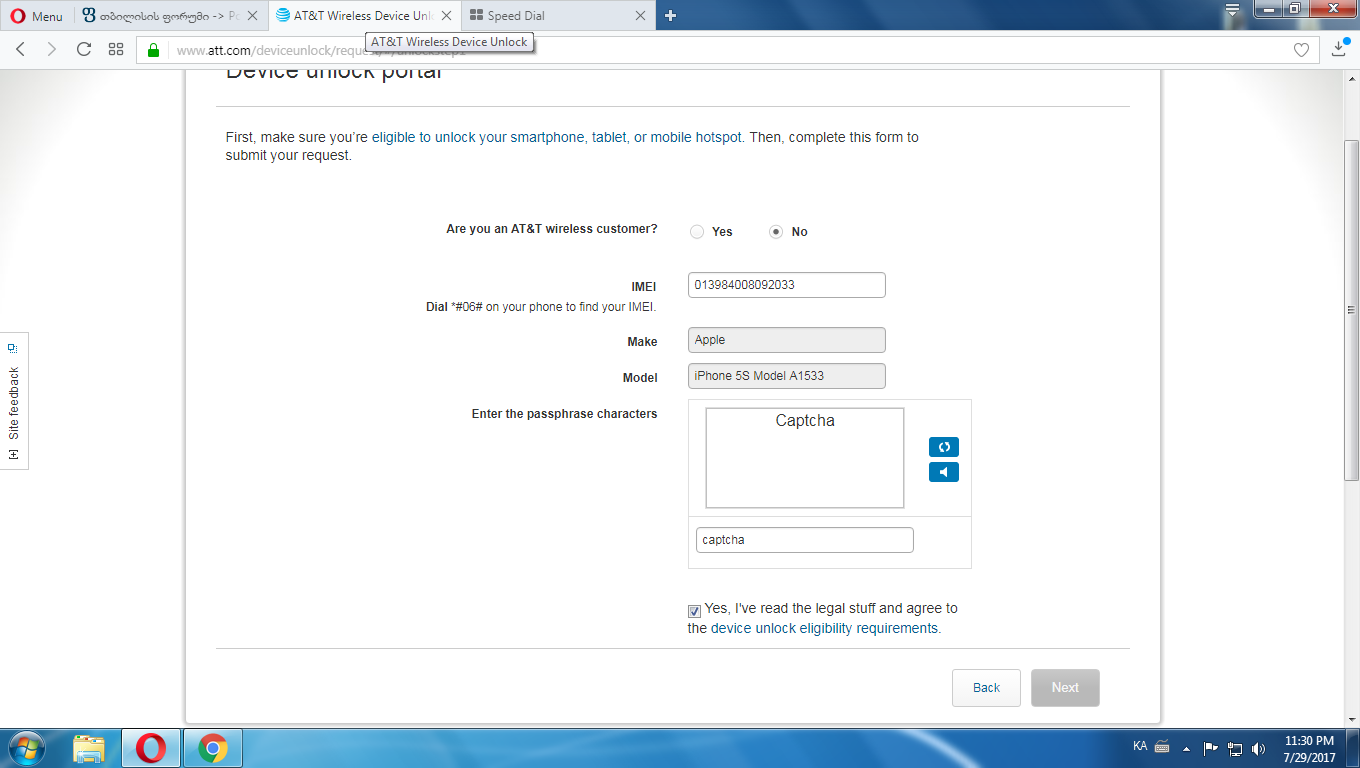This screenshot has height=768, width=1360.
Task: Select the AT&T Wireless Device Unlock tab
Action: pos(364,16)
